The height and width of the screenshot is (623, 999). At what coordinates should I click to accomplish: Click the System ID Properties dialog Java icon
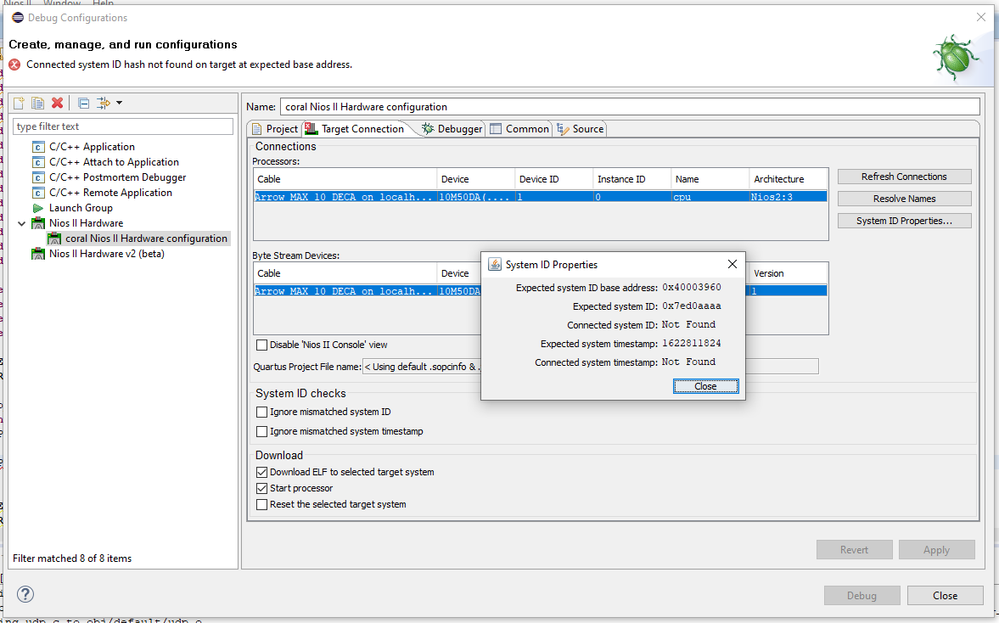[x=494, y=264]
